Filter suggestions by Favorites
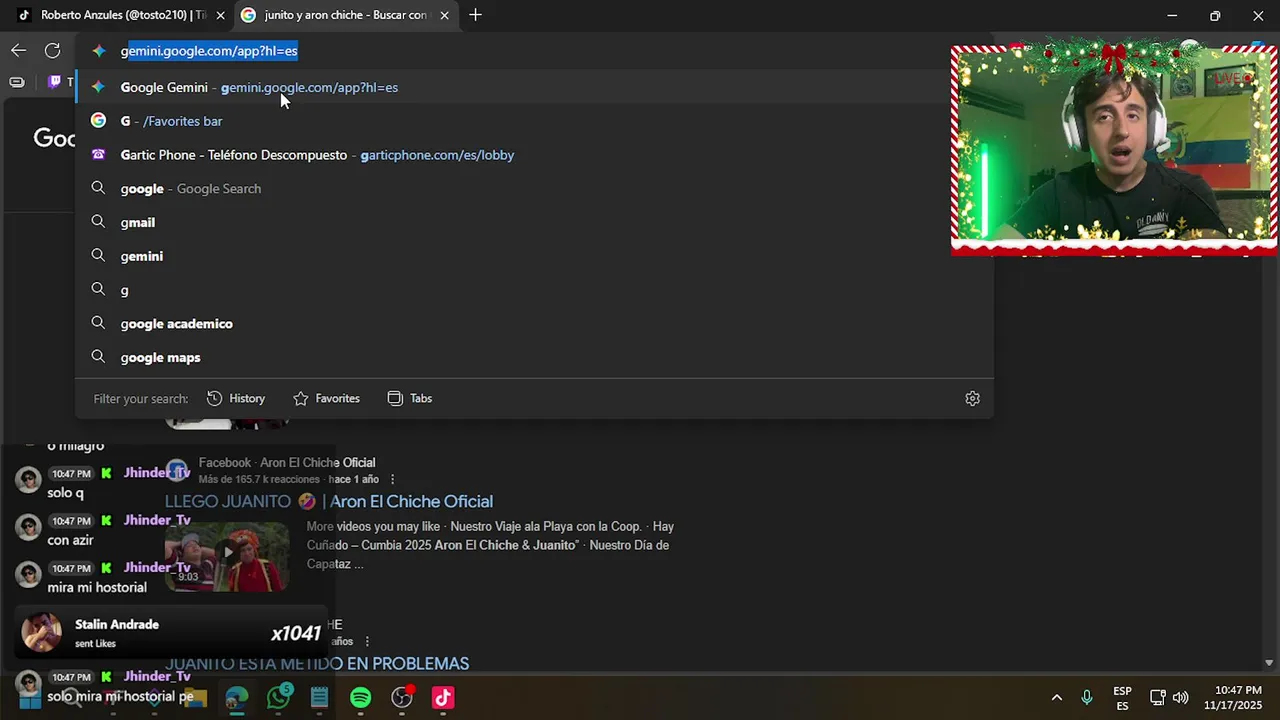 pos(327,398)
